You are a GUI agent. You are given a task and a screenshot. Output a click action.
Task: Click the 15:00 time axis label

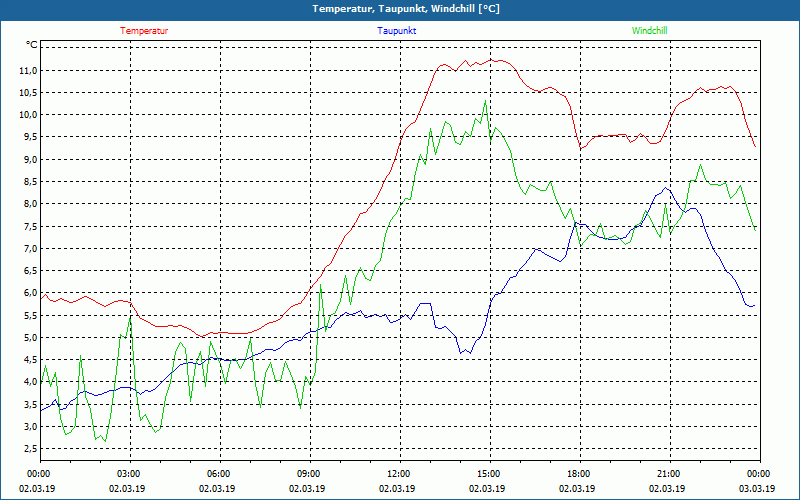pos(490,474)
